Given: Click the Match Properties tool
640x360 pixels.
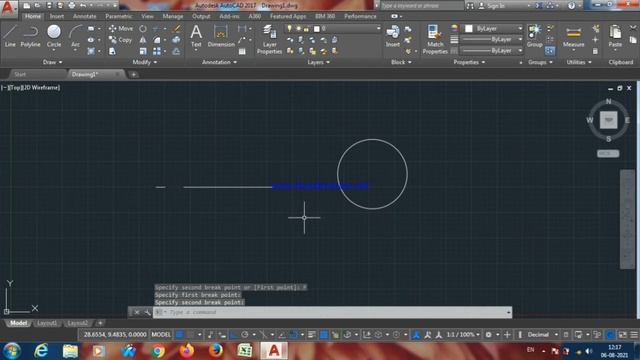Looking at the screenshot, I should pos(435,39).
